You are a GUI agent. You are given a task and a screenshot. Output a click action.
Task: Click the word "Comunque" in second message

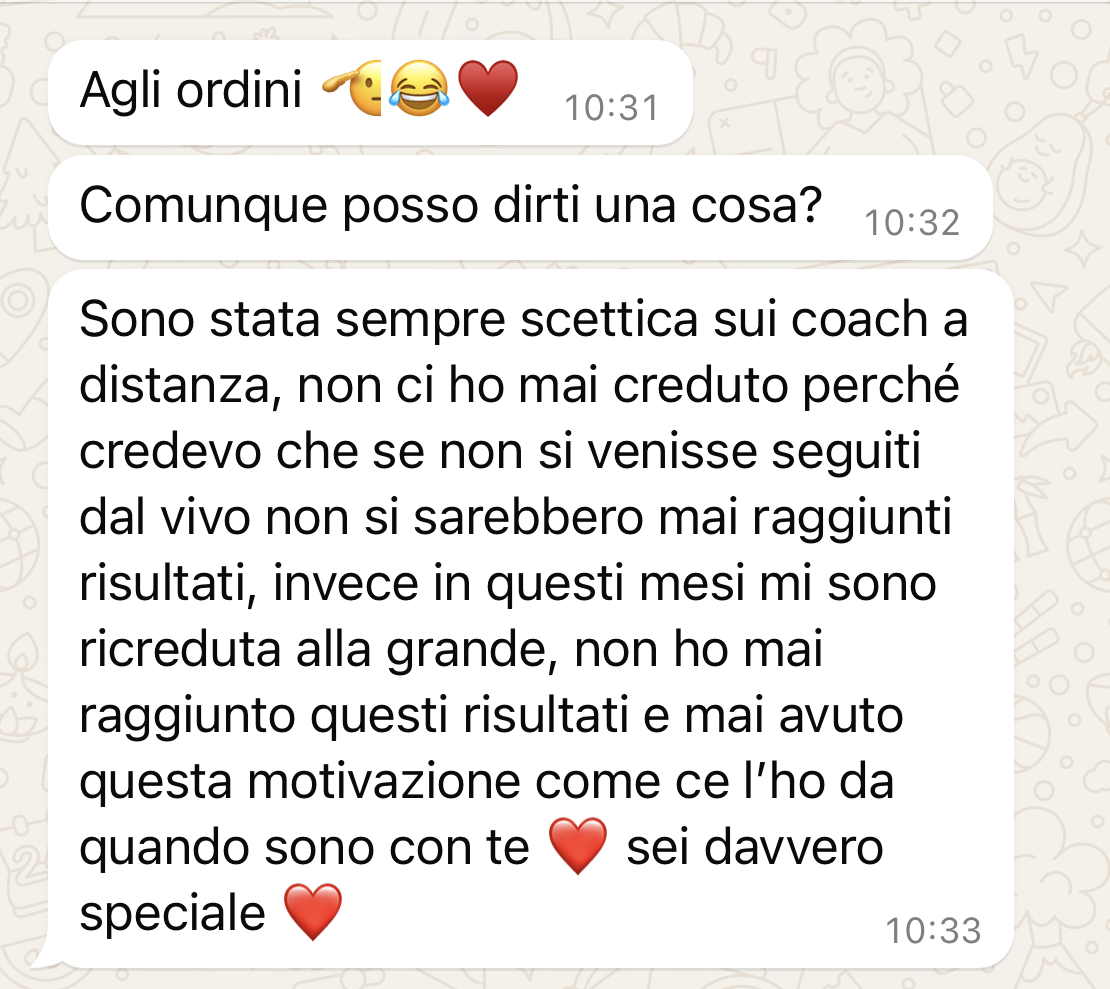point(204,207)
